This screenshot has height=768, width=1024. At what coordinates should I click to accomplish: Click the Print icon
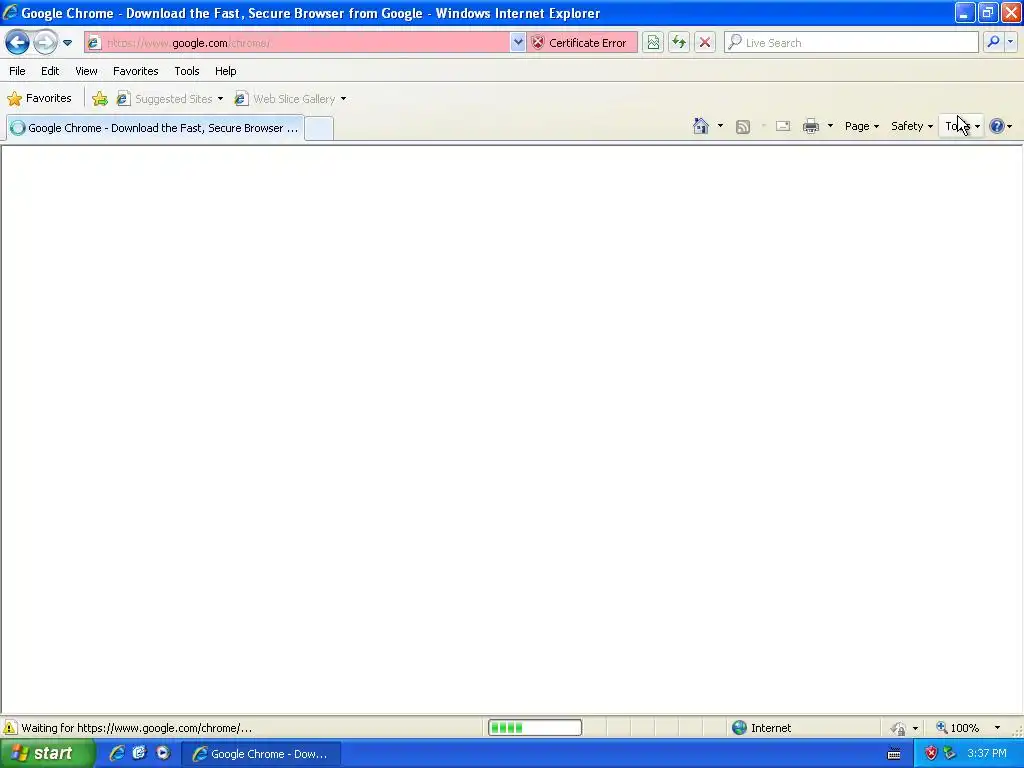(811, 126)
